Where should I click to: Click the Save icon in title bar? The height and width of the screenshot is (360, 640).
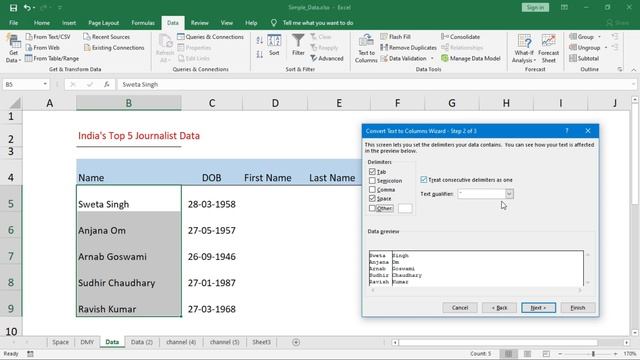click(13, 8)
